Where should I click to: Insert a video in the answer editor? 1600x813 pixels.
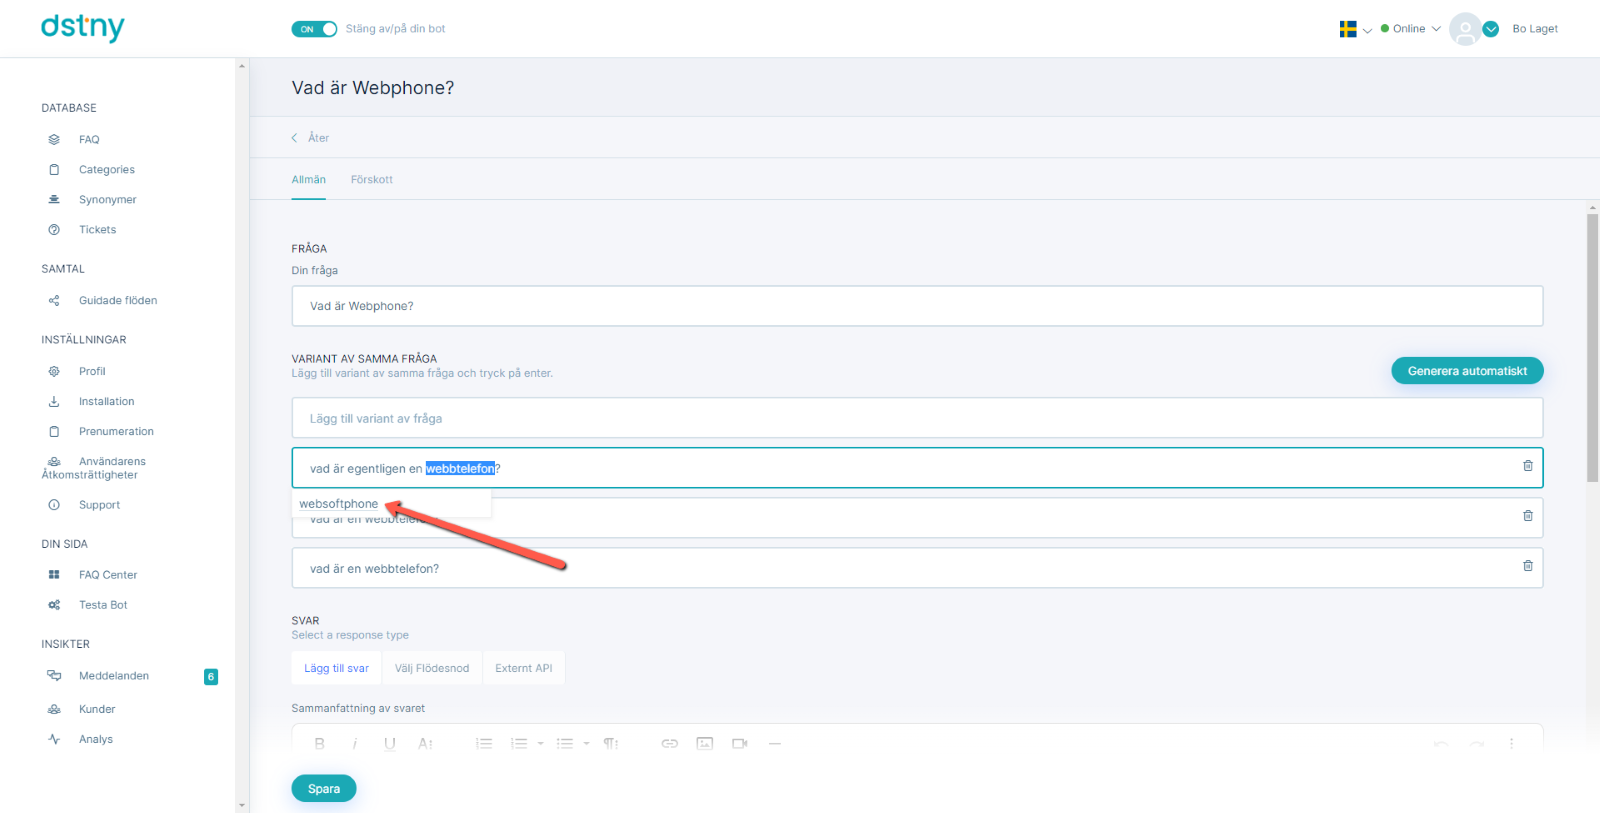click(x=740, y=744)
